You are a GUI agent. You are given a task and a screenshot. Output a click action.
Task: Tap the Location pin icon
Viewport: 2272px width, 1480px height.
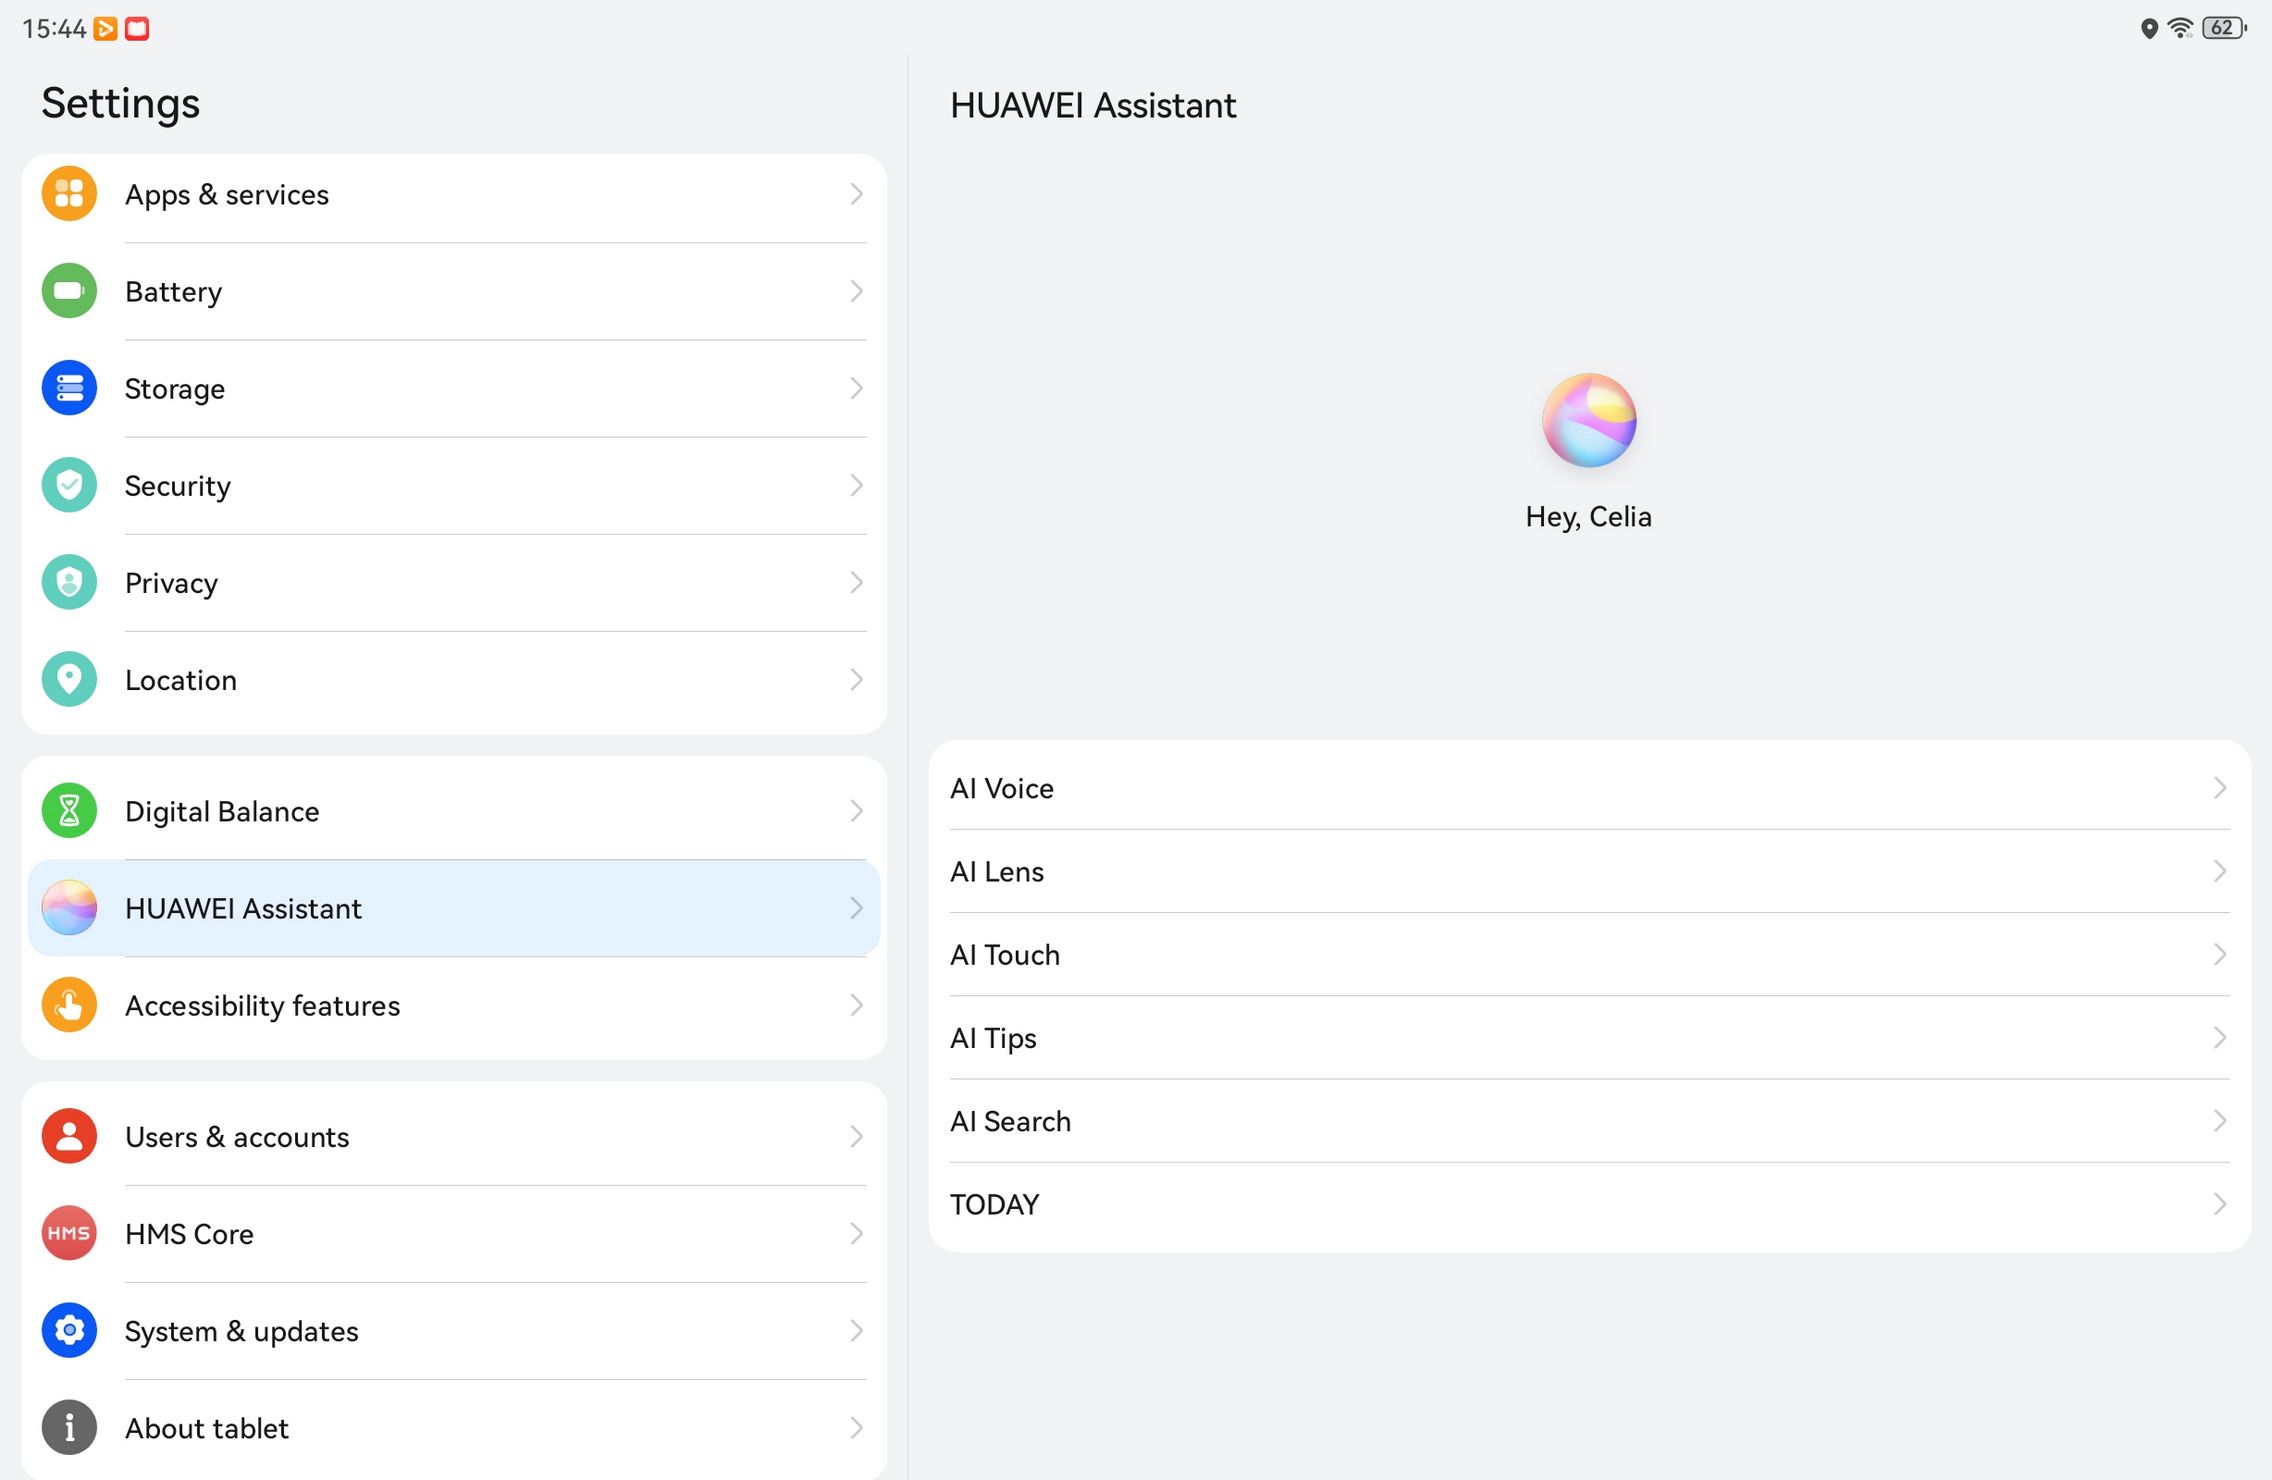click(x=69, y=679)
